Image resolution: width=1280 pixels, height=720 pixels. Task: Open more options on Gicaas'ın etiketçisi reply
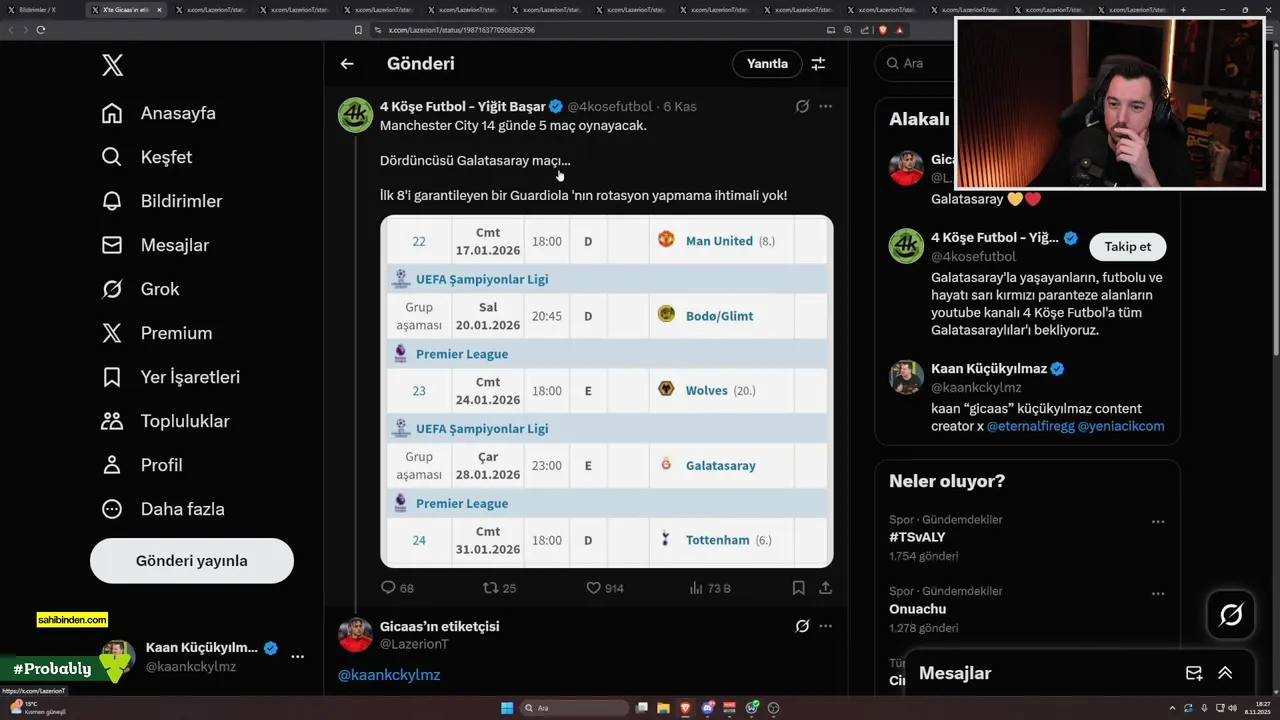point(825,626)
